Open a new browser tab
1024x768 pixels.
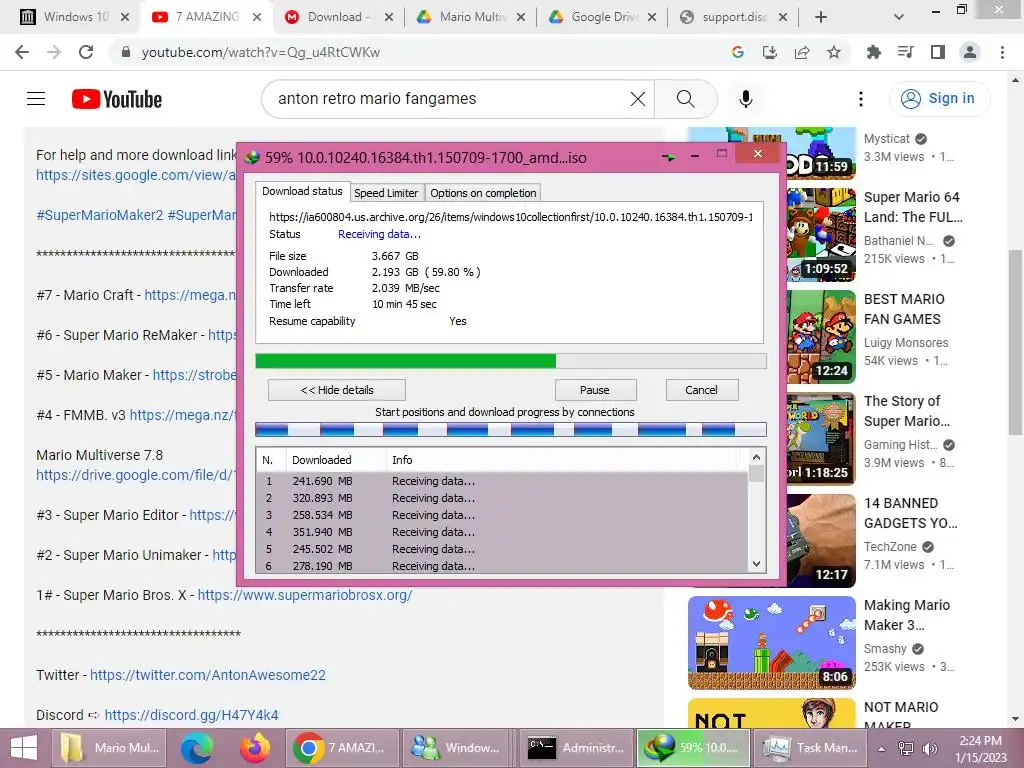click(x=821, y=17)
